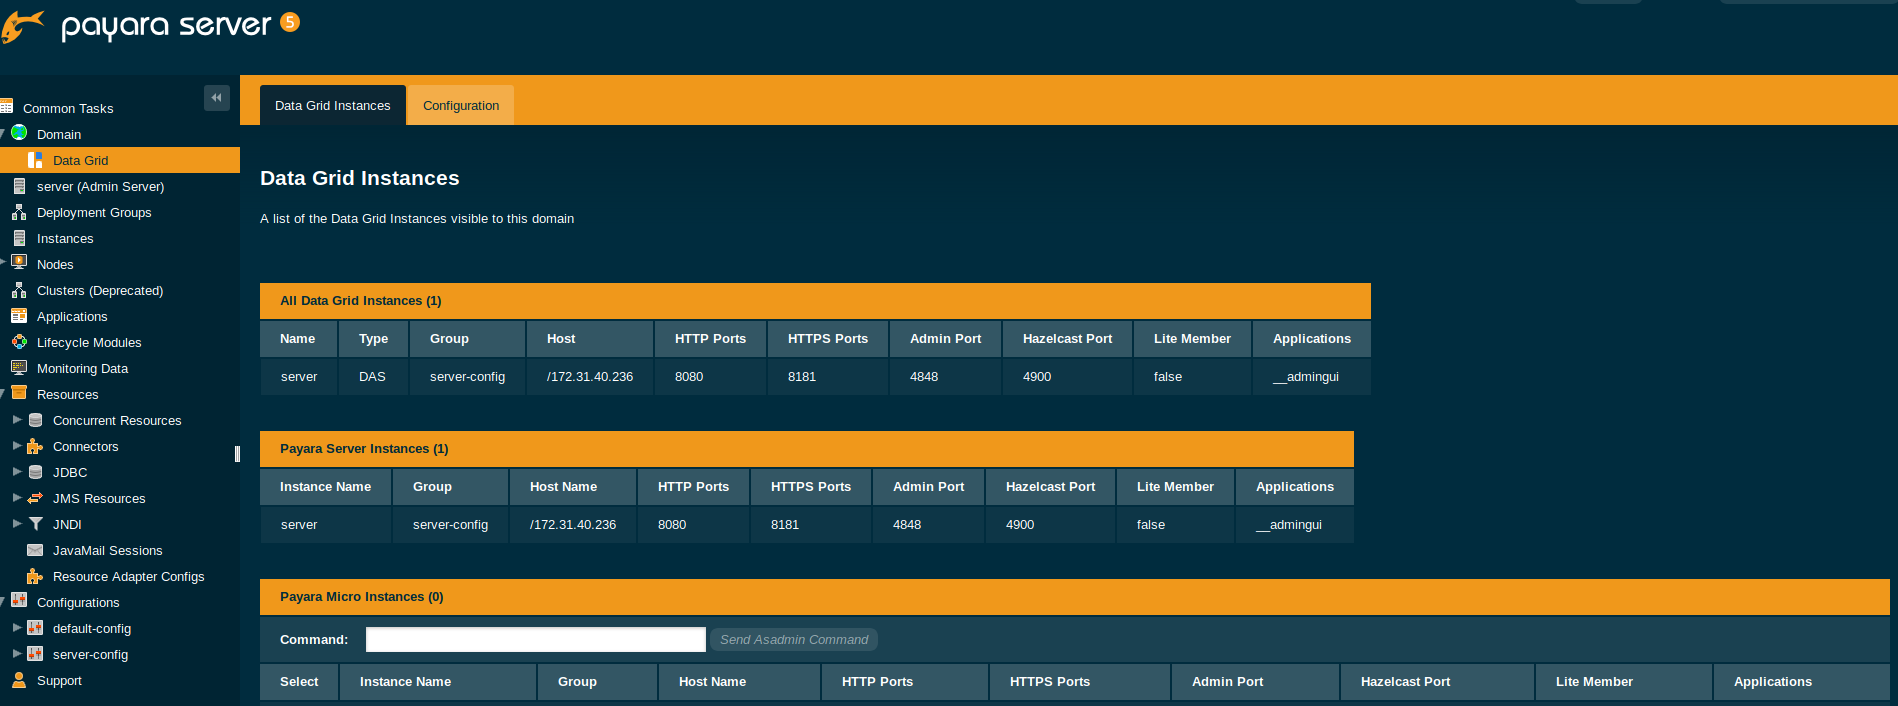This screenshot has width=1898, height=706.
Task: Sort Payara Server Instances by Instance Name
Action: (x=325, y=487)
